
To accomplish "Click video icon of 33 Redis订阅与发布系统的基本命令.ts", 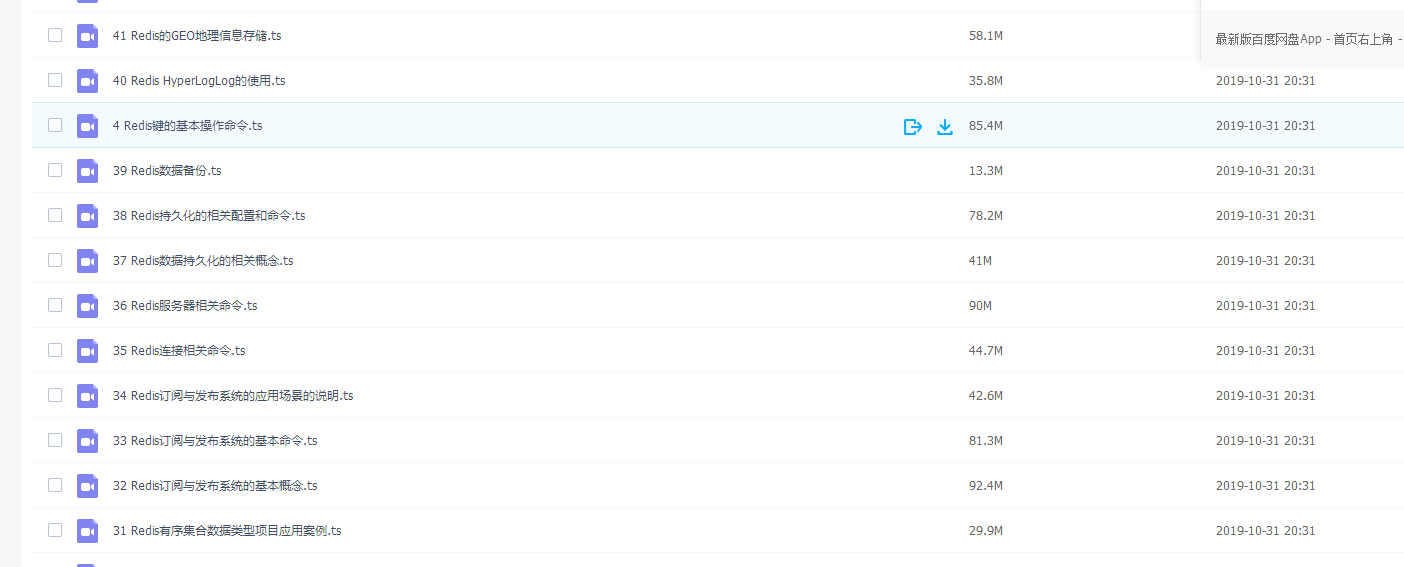I will [88, 441].
